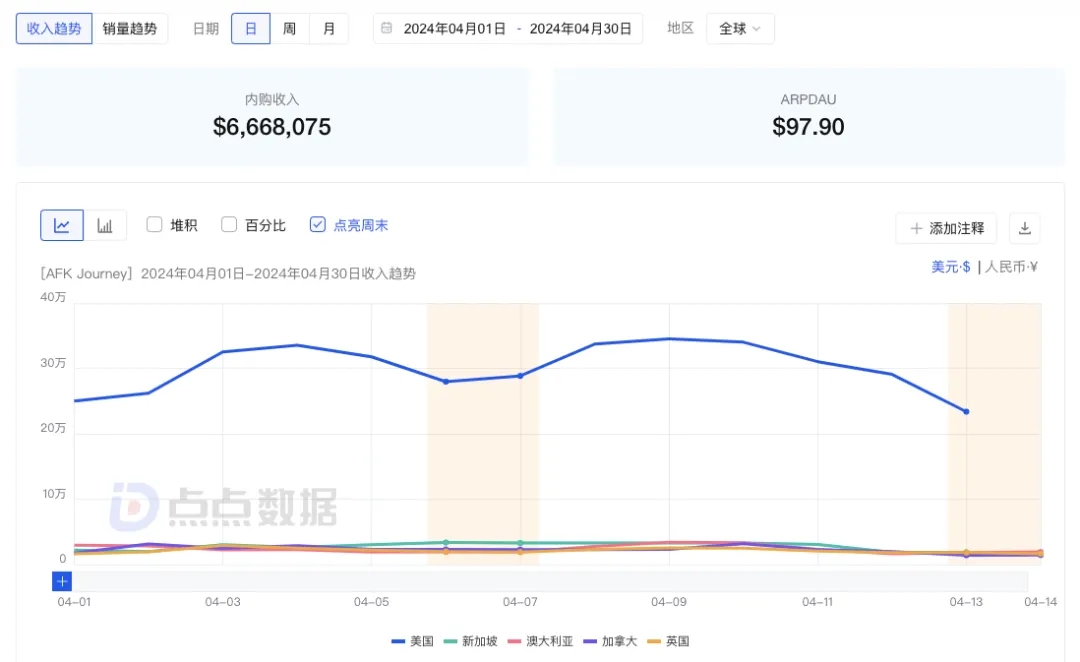Click the 添加注释 add annotation button

[x=946, y=228]
